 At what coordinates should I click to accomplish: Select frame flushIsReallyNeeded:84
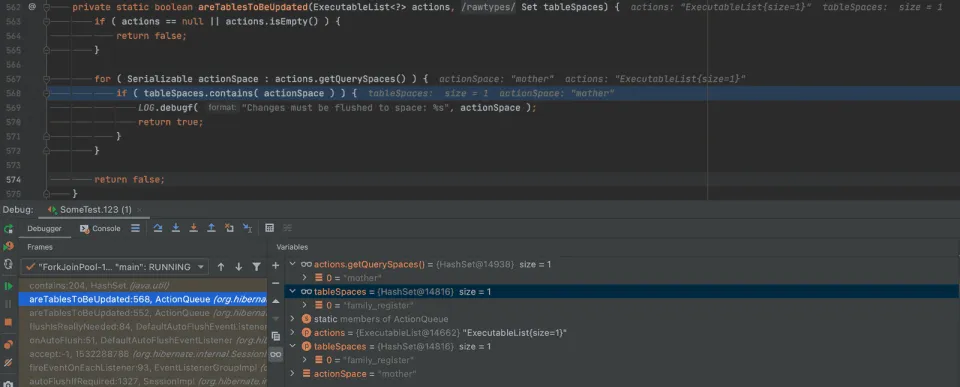143,326
